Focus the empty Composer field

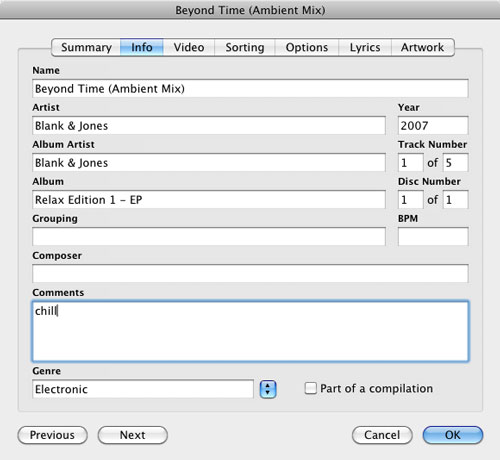[250, 274]
